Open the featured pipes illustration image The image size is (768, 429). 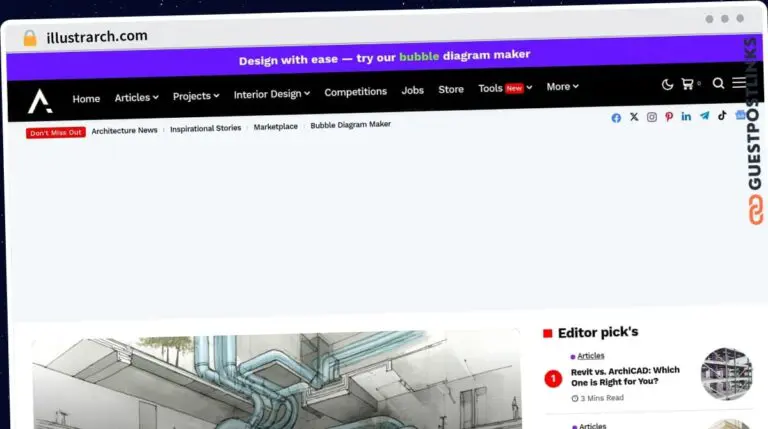pyautogui.click(x=277, y=381)
